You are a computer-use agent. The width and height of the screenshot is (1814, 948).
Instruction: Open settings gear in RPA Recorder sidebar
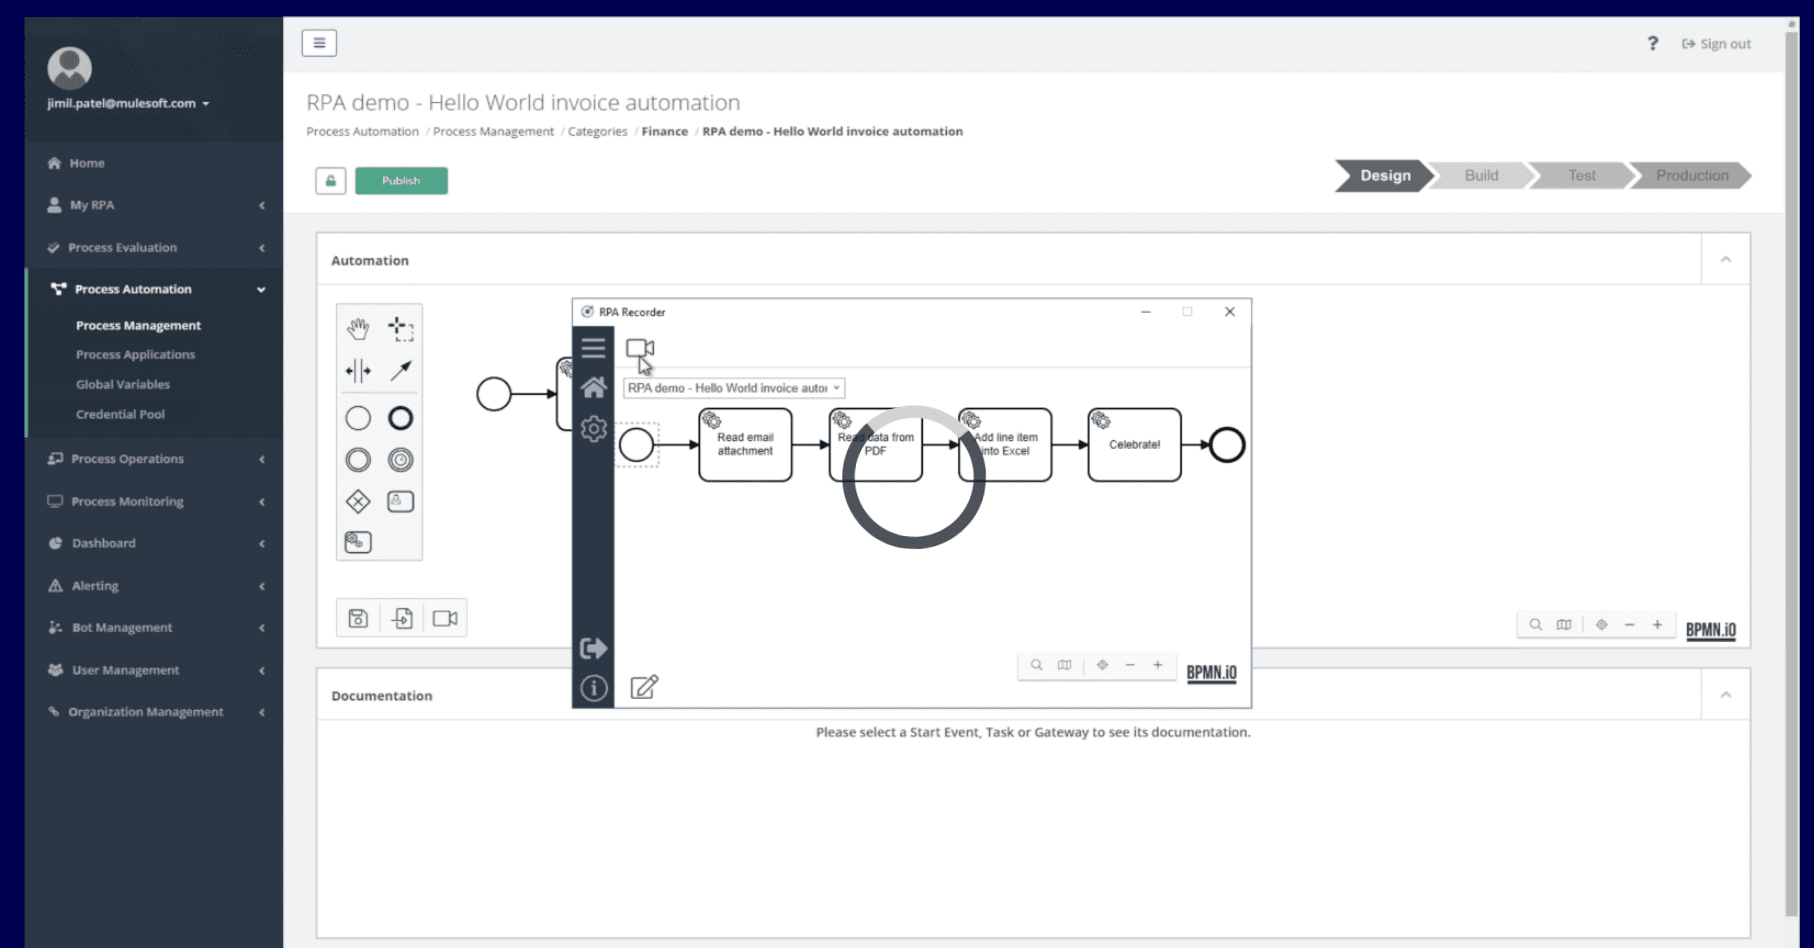pyautogui.click(x=594, y=429)
